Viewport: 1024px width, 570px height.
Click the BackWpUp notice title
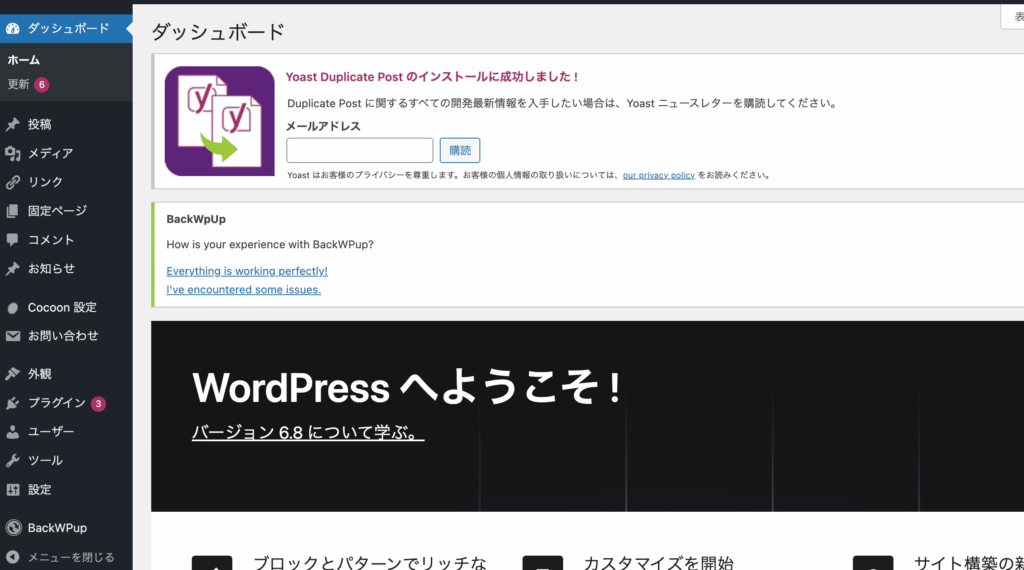[x=196, y=219]
